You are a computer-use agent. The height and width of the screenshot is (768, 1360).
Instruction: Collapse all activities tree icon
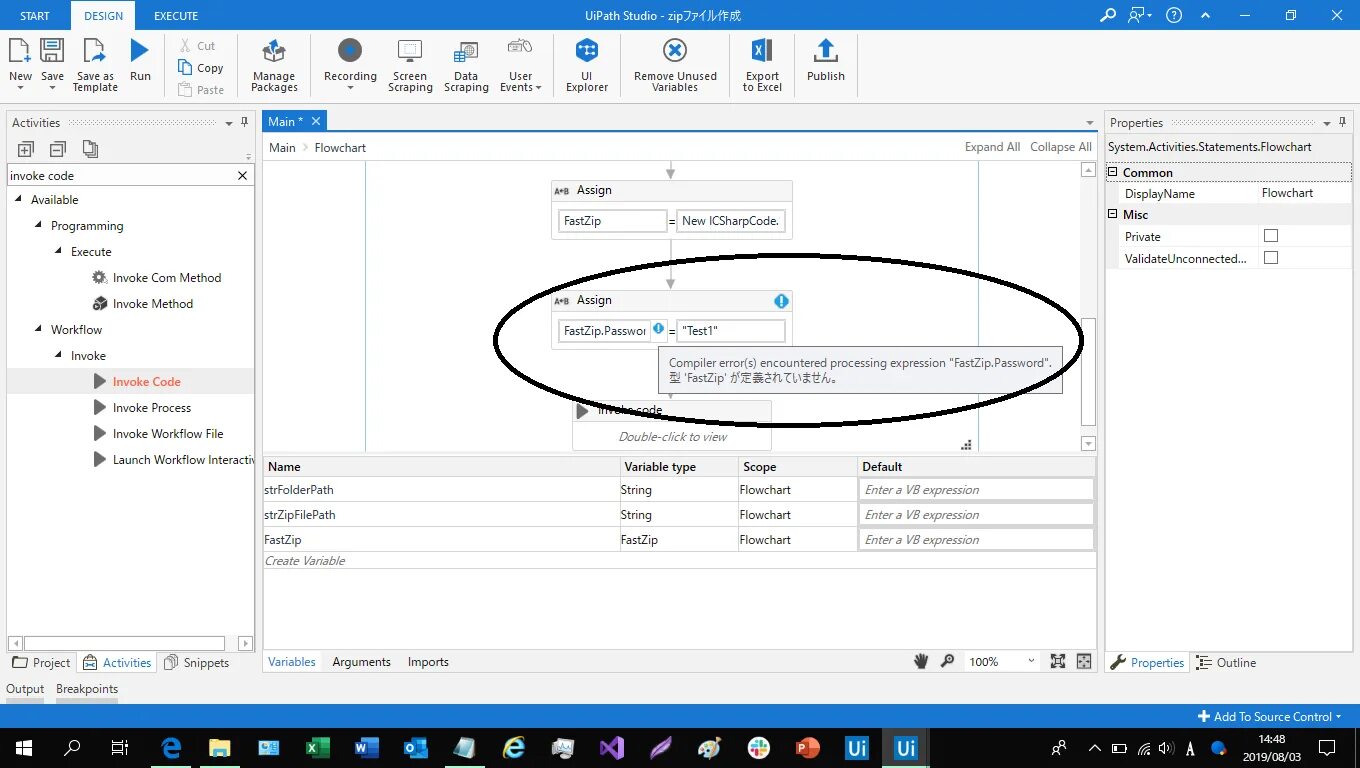pyautogui.click(x=58, y=149)
